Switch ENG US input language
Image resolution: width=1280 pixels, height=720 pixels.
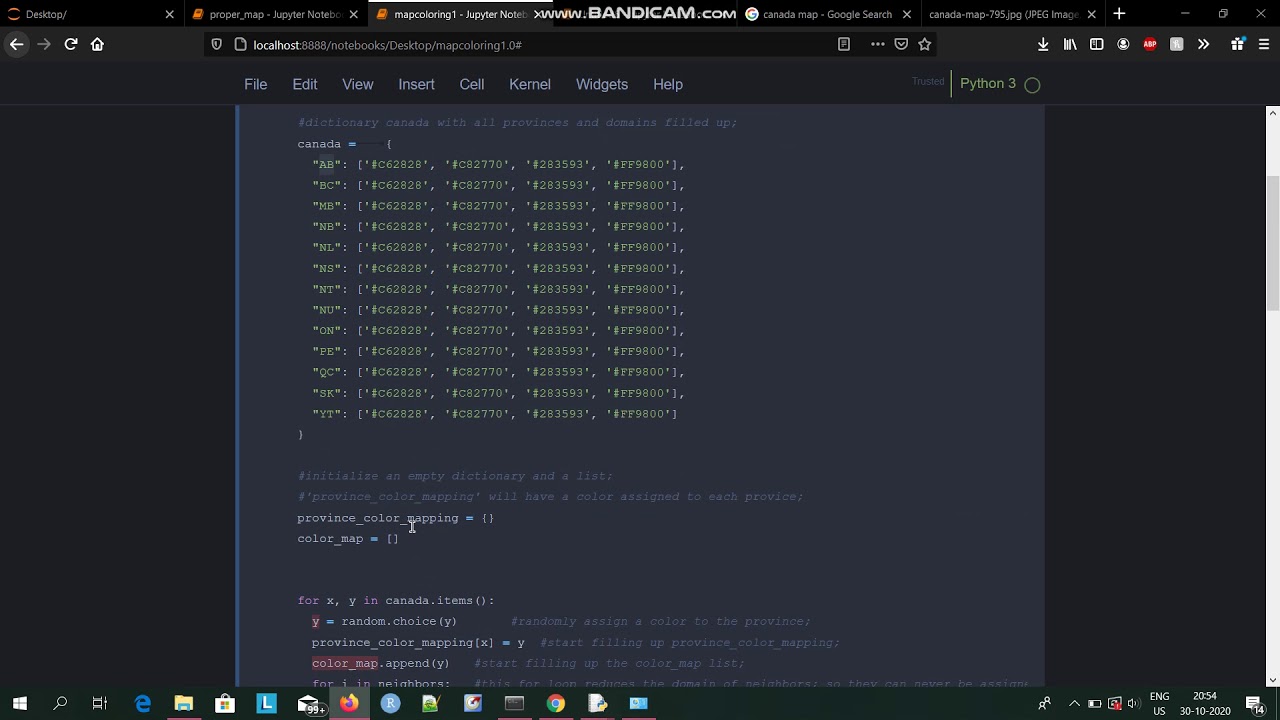click(1160, 703)
